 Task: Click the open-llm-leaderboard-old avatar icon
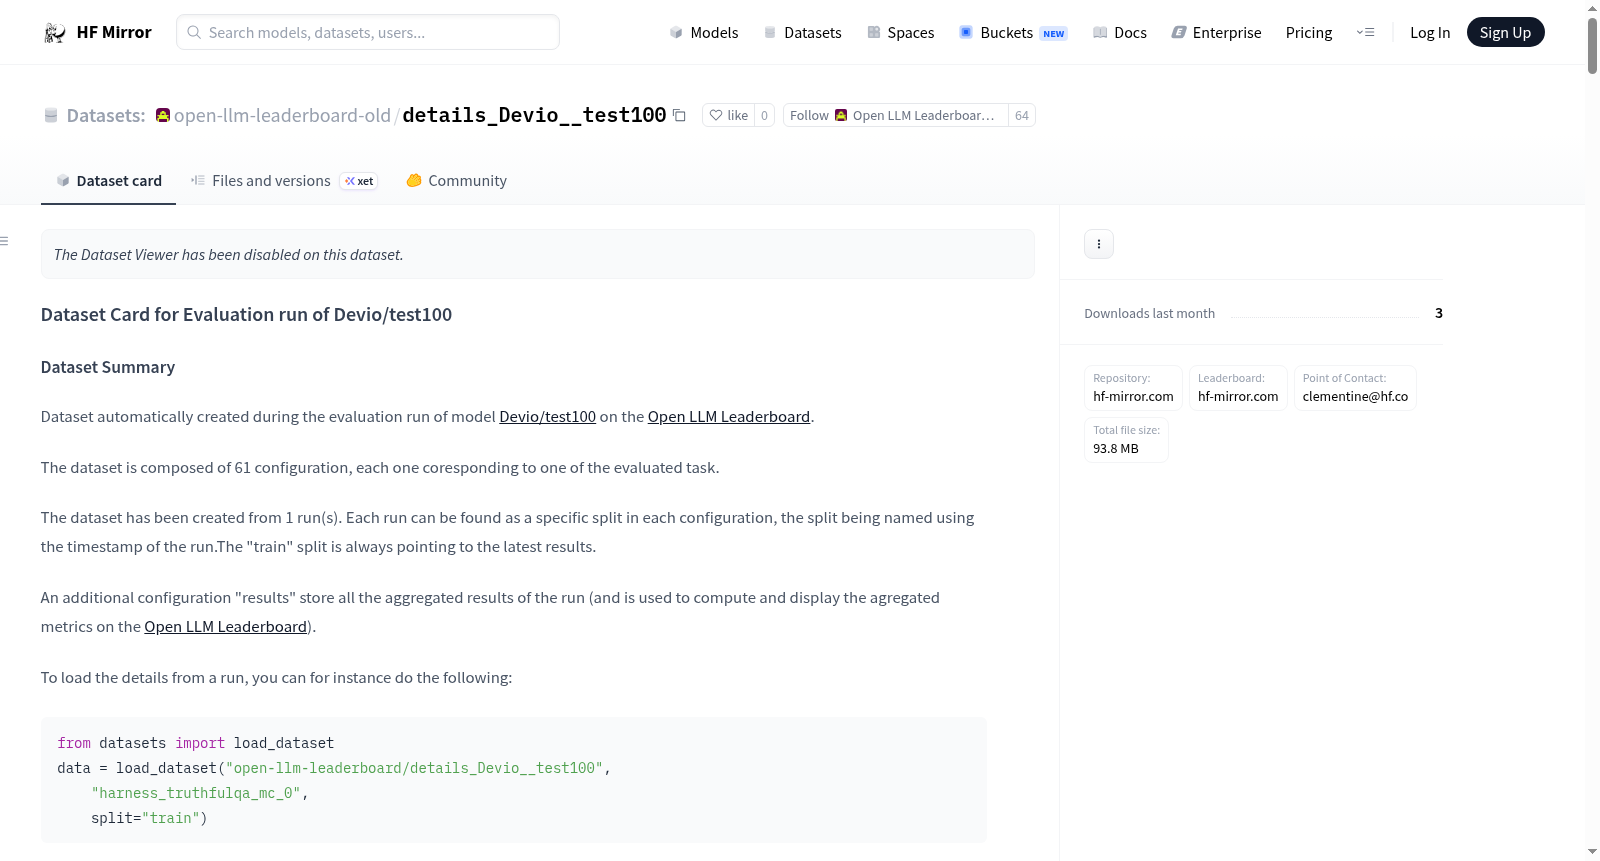163,115
